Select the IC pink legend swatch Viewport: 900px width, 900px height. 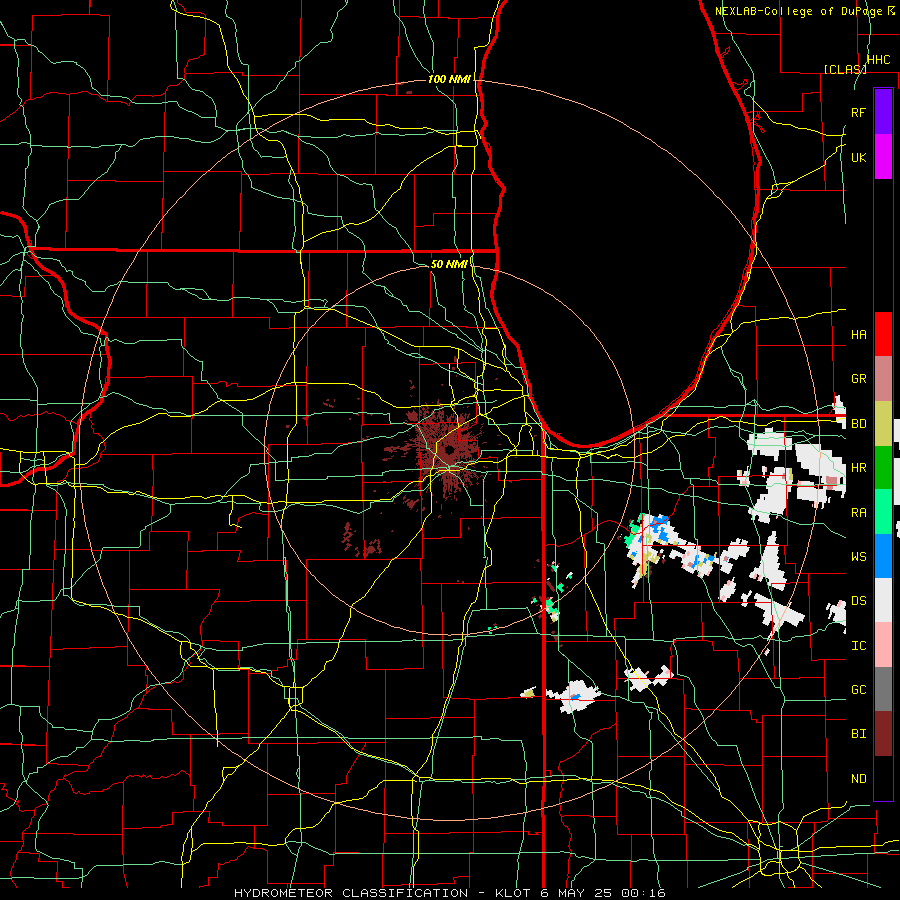[x=883, y=645]
